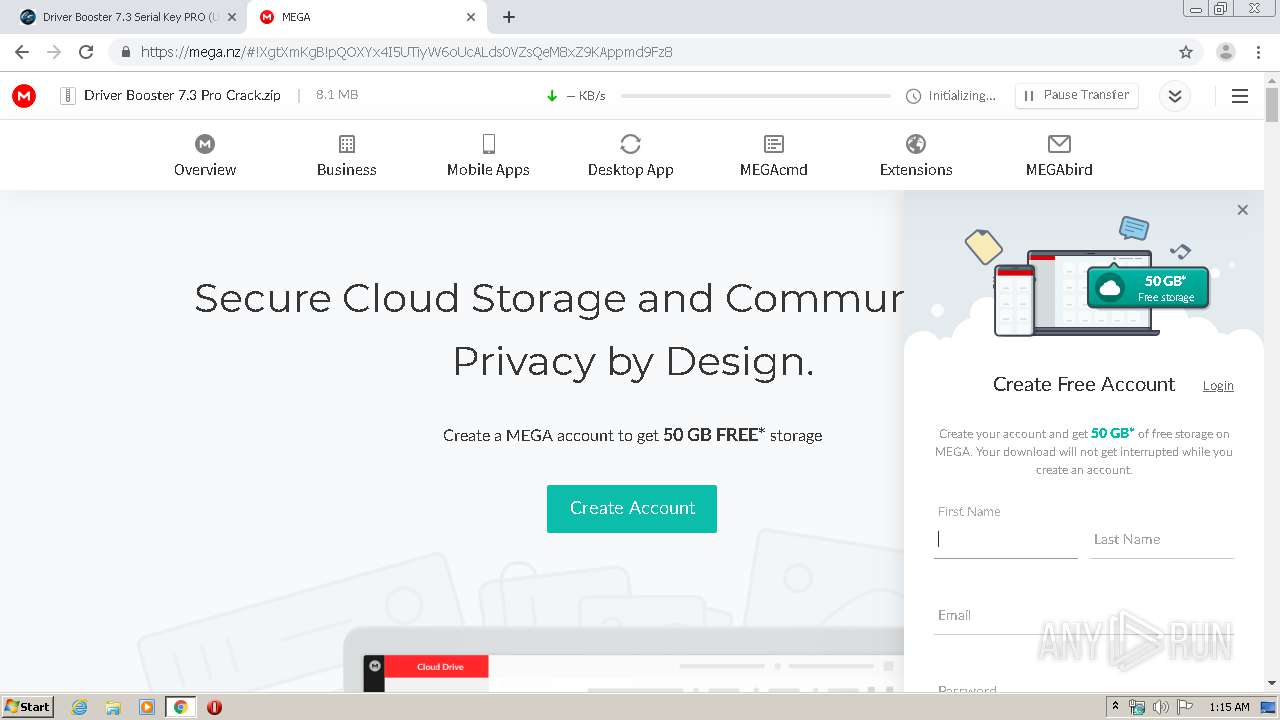Go to Desktop App page

coord(631,156)
